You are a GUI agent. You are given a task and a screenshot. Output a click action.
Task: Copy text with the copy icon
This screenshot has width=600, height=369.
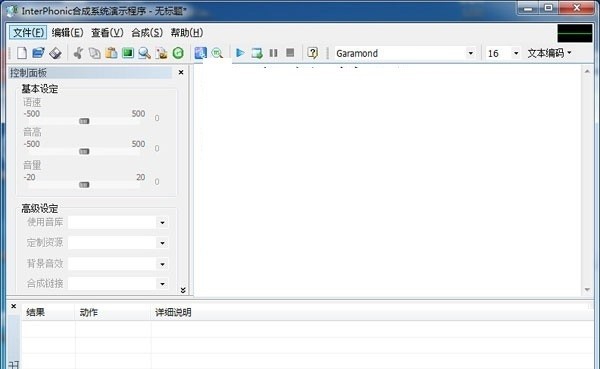click(95, 53)
